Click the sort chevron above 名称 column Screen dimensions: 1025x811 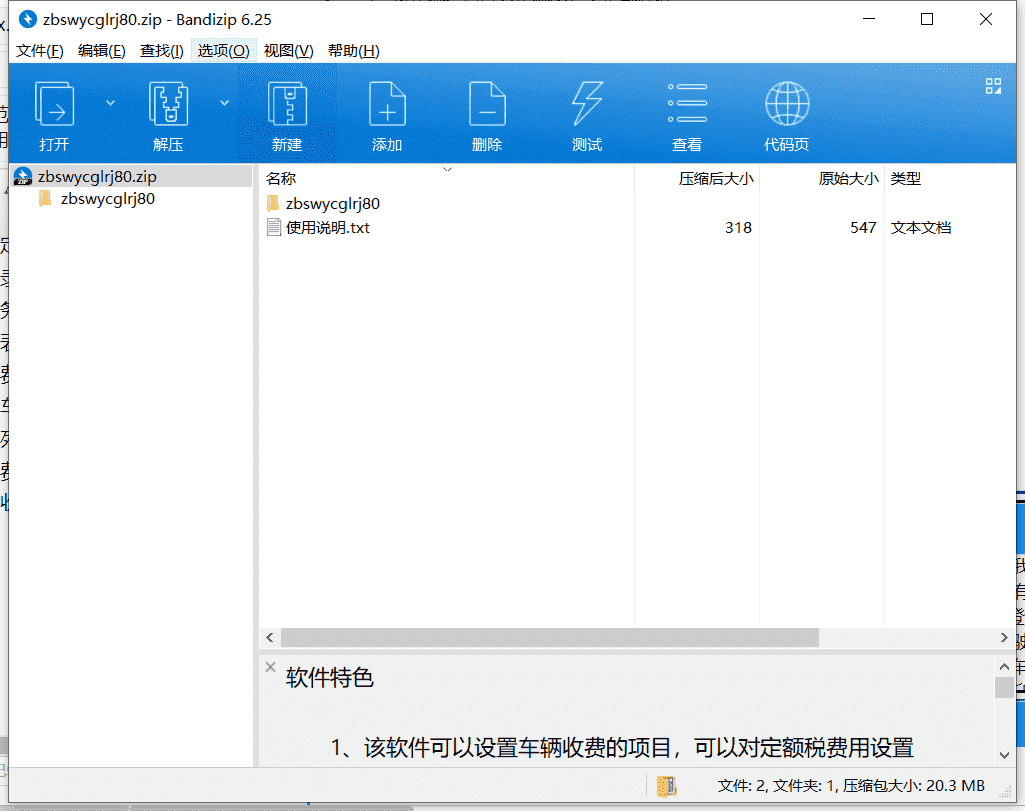coord(447,169)
